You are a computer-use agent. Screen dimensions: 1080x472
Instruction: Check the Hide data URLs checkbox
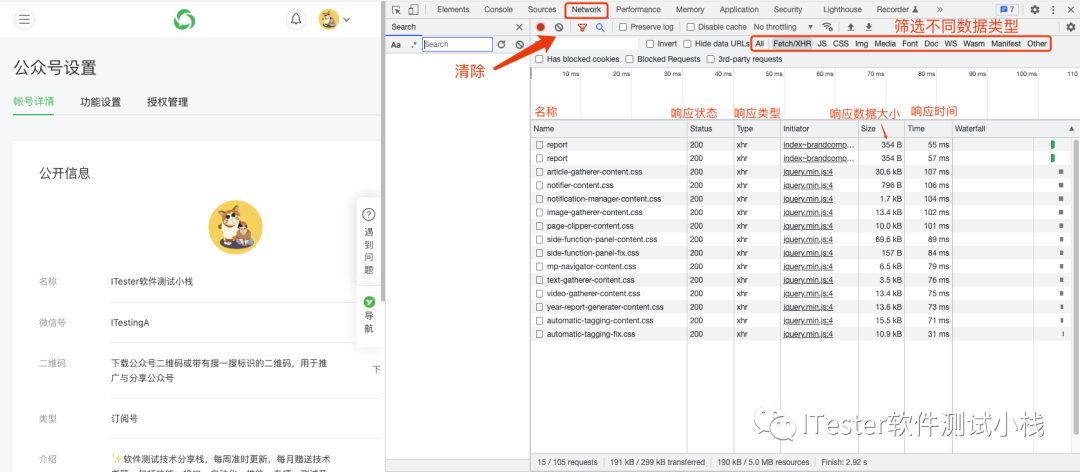pos(687,43)
